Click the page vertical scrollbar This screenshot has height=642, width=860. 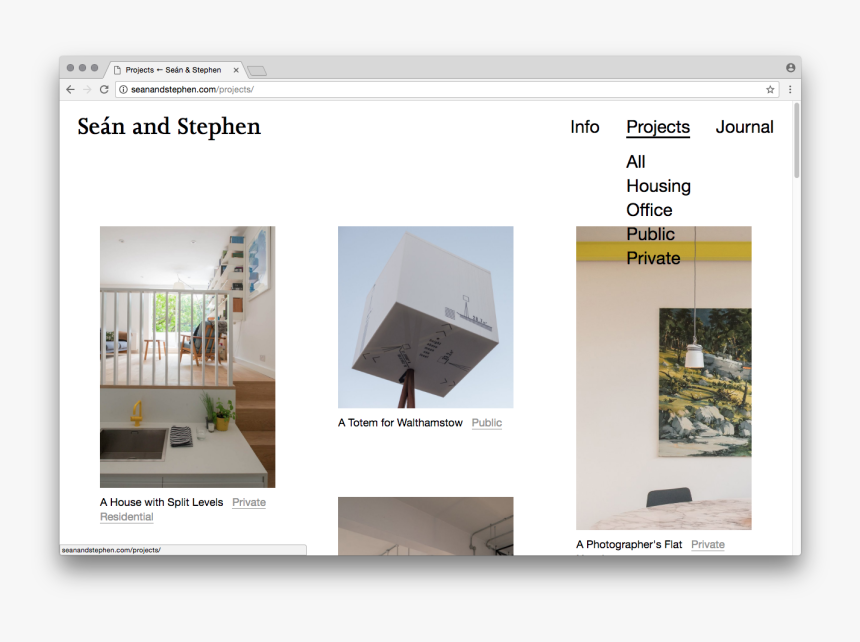click(796, 140)
